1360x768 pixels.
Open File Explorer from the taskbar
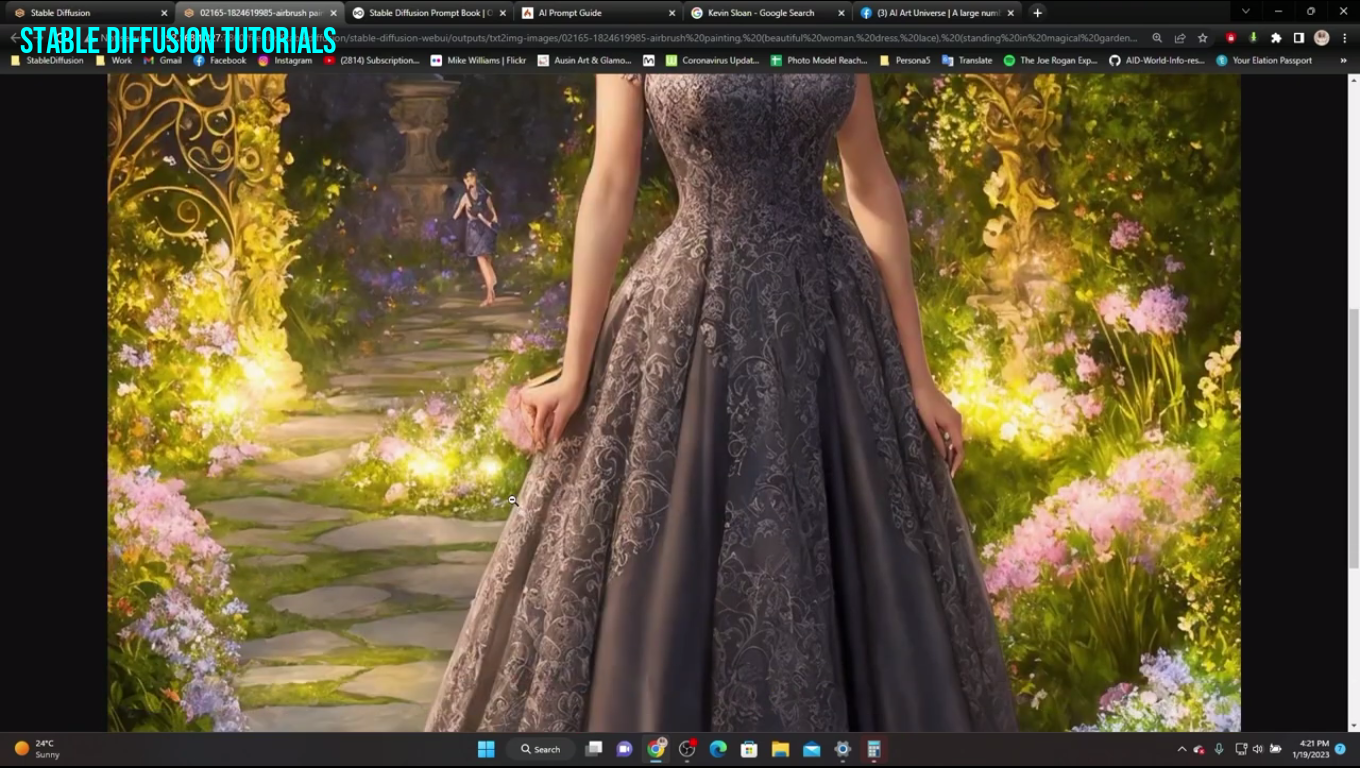point(780,749)
